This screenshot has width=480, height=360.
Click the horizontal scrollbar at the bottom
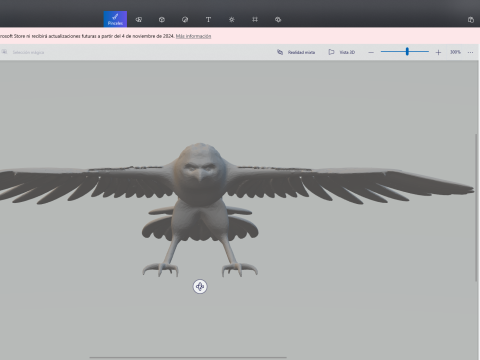[188, 357]
